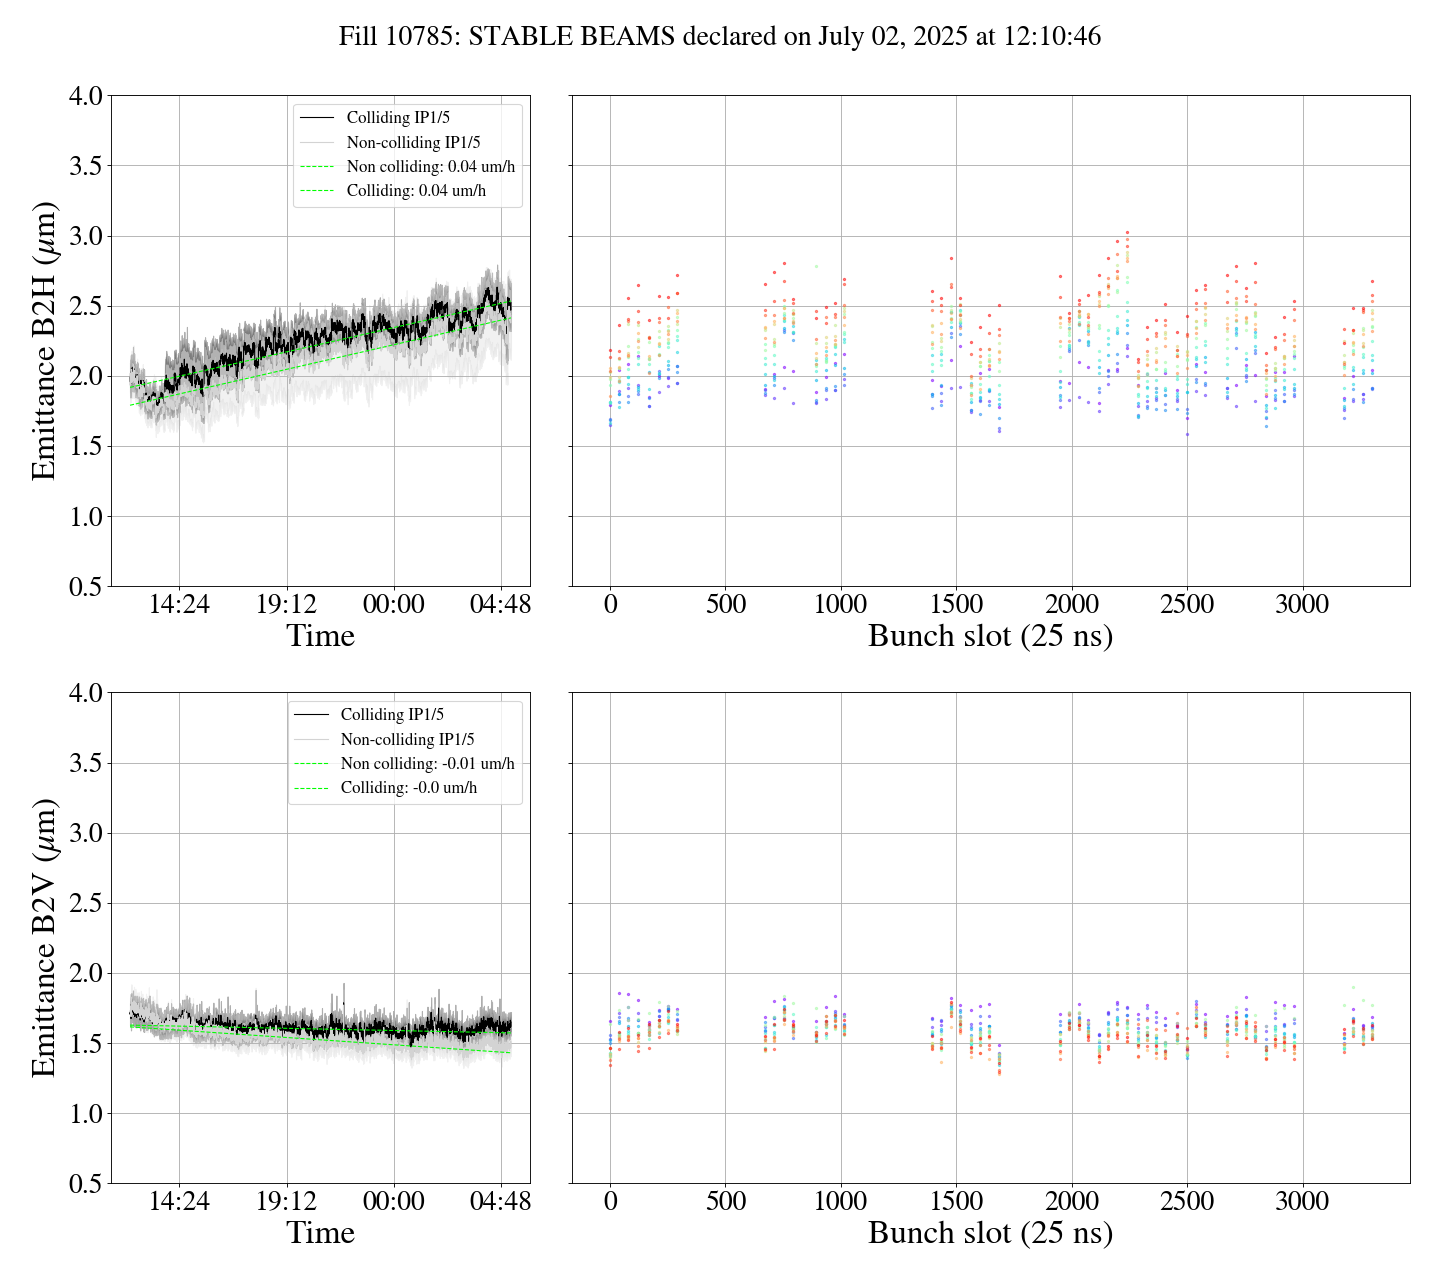Click '2.5' tick on Emittance B2H axis
1440x1280 pixels.
(85, 307)
